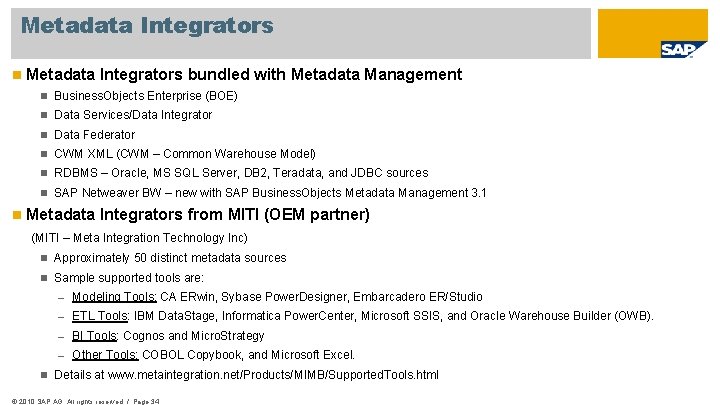Click the Metadata Integrators from MITI heading
Image resolution: width=720 pixels, height=405 pixels.
pyautogui.click(x=198, y=215)
